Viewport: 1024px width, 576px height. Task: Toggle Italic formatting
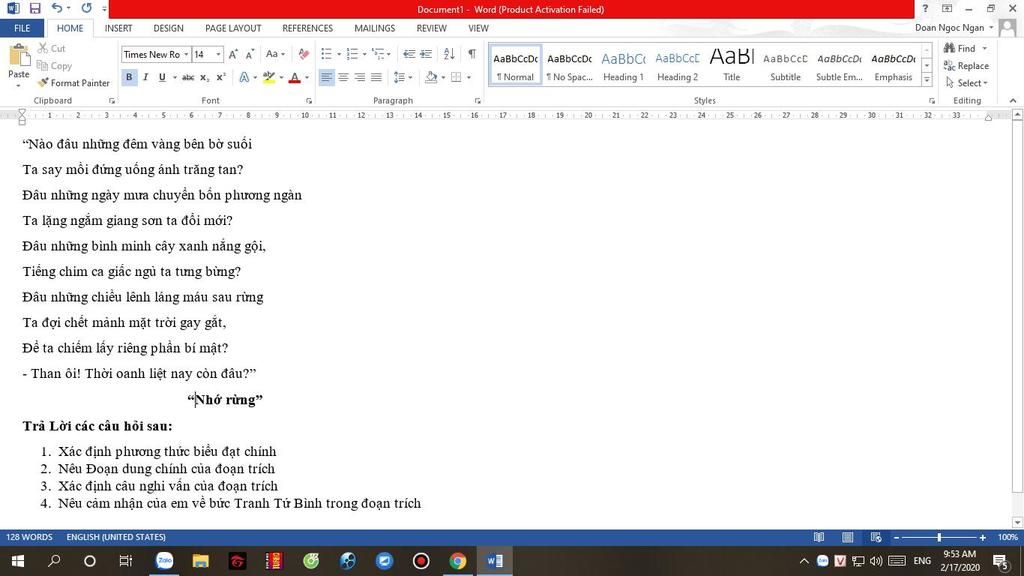click(146, 77)
